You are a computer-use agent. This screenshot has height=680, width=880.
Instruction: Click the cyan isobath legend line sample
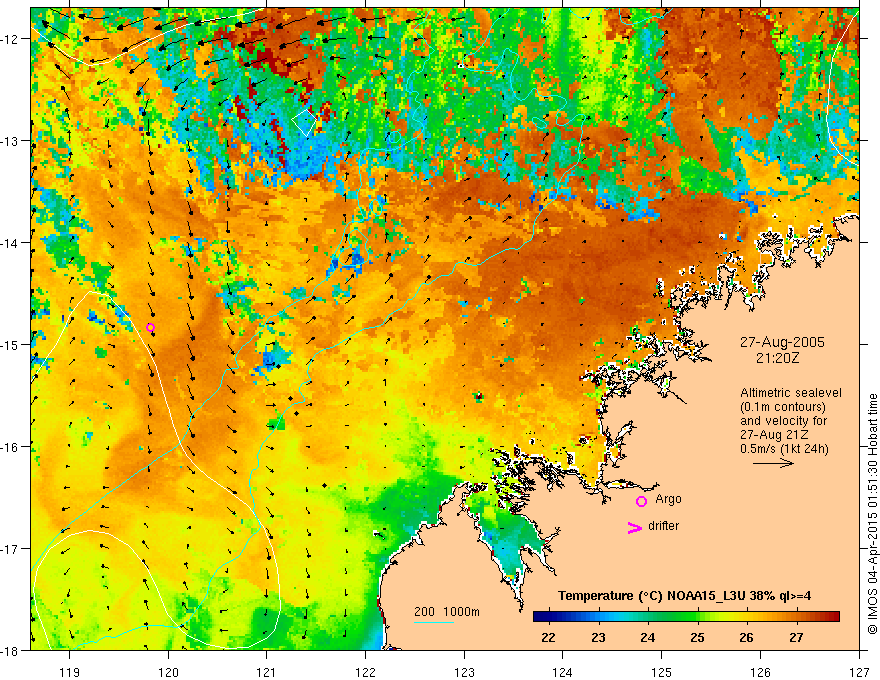tap(434, 622)
